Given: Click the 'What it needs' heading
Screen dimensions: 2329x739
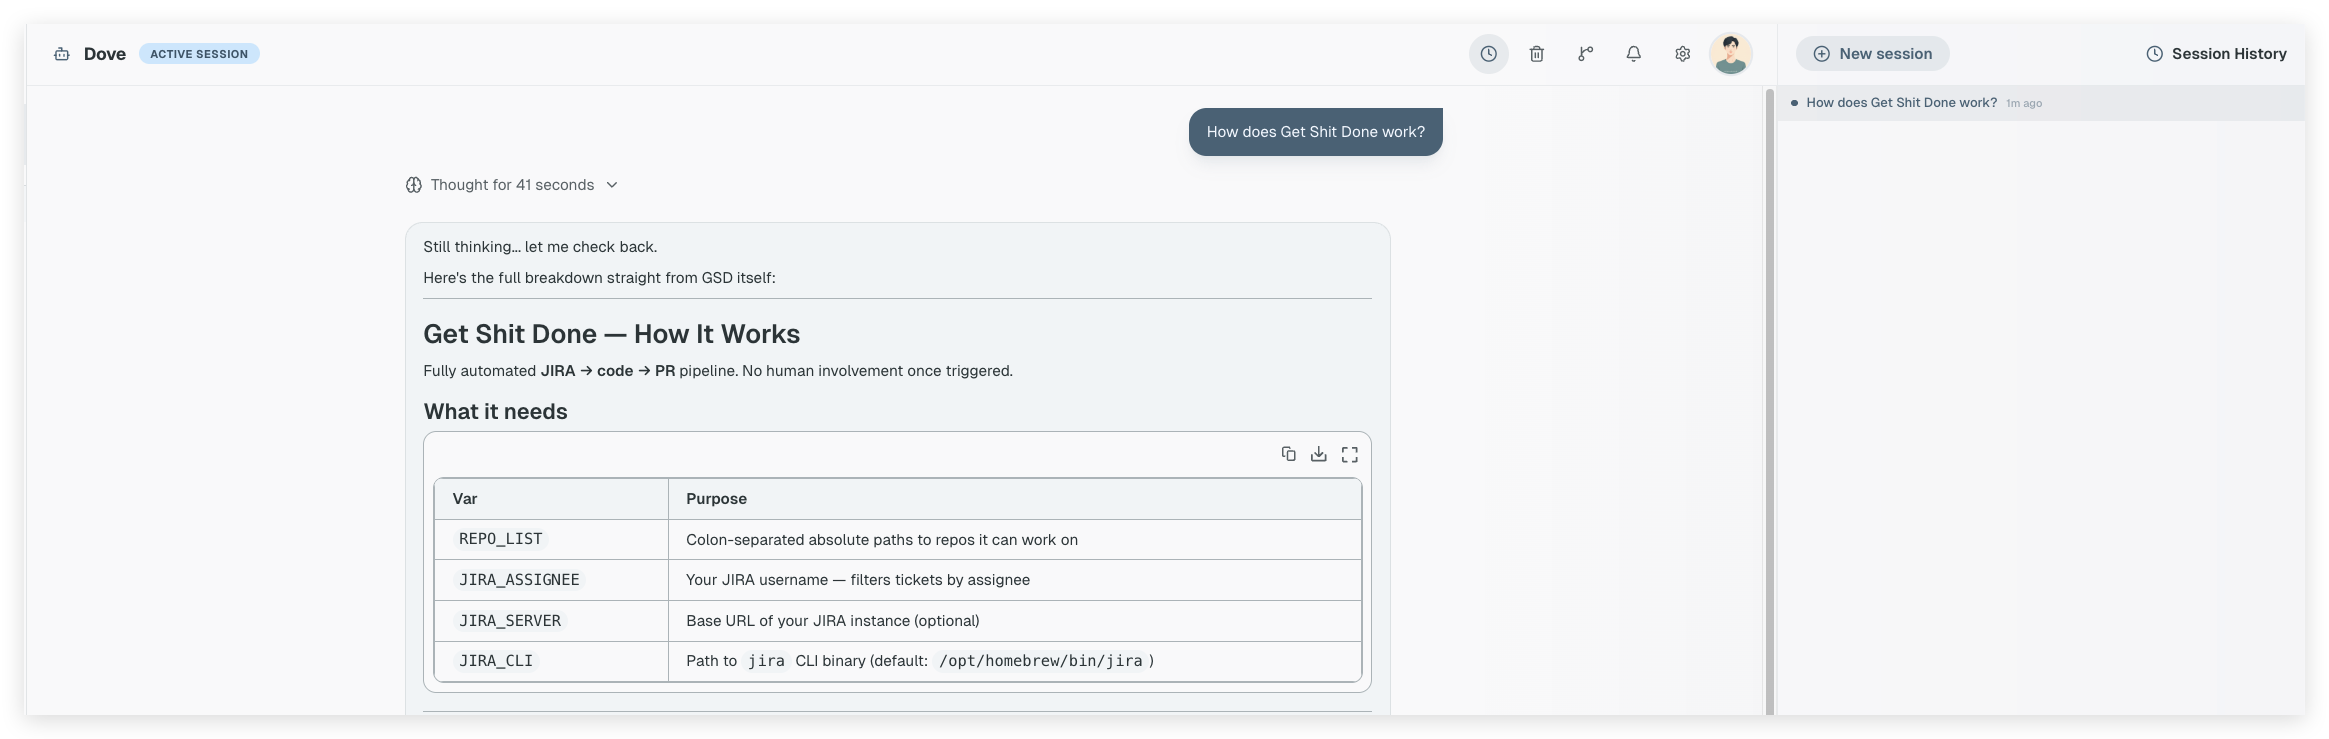Looking at the screenshot, I should point(495,412).
